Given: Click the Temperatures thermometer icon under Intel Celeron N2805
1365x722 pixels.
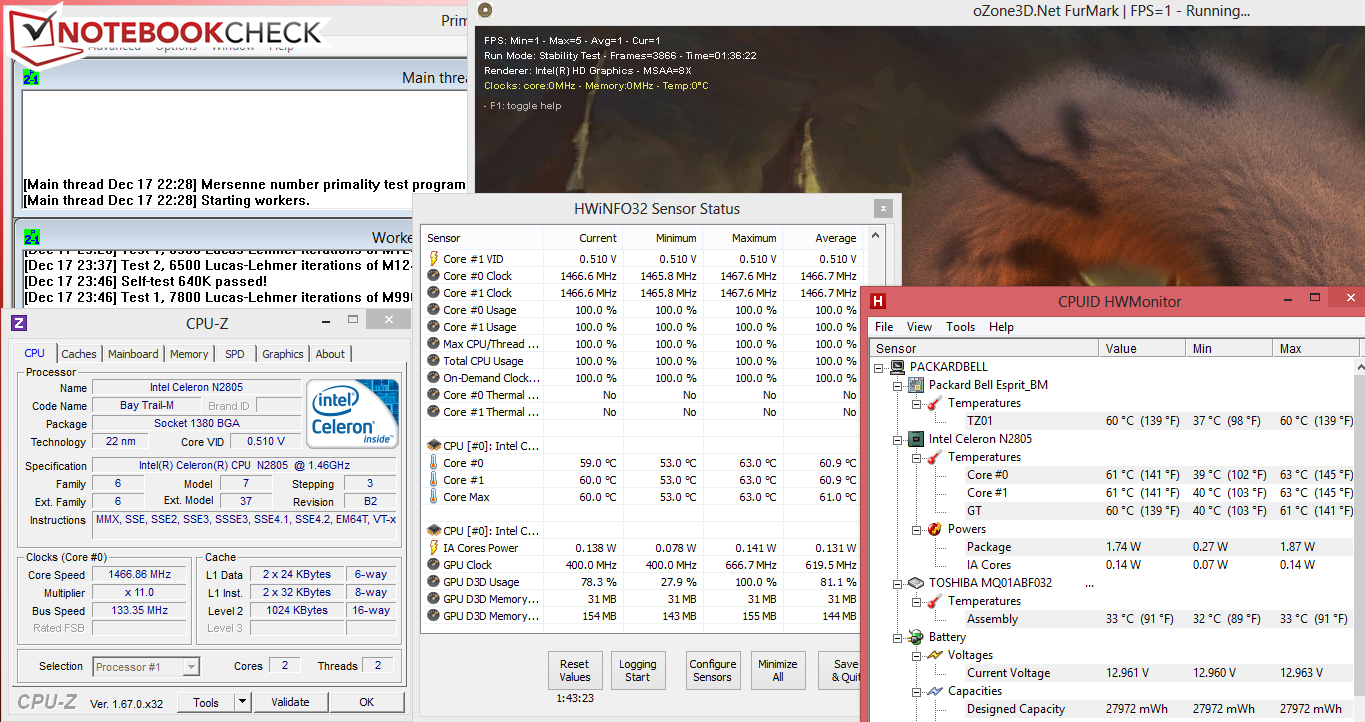Looking at the screenshot, I should (934, 457).
